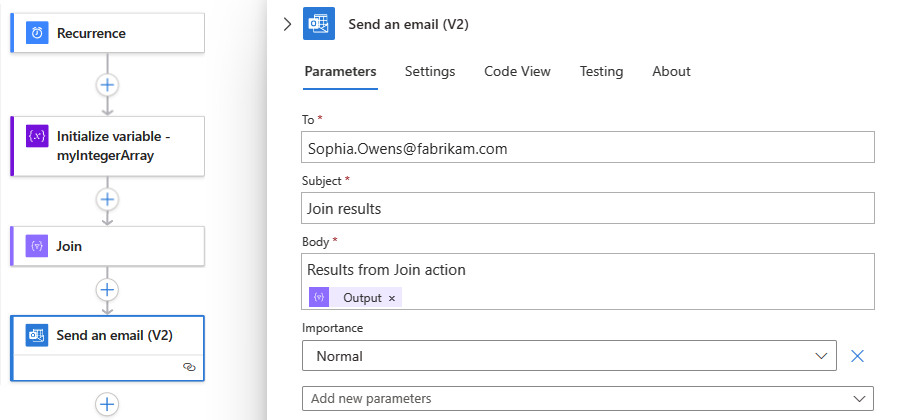This screenshot has width=900, height=420.
Task: Click the Subject field containing Join results
Action: 588,208
